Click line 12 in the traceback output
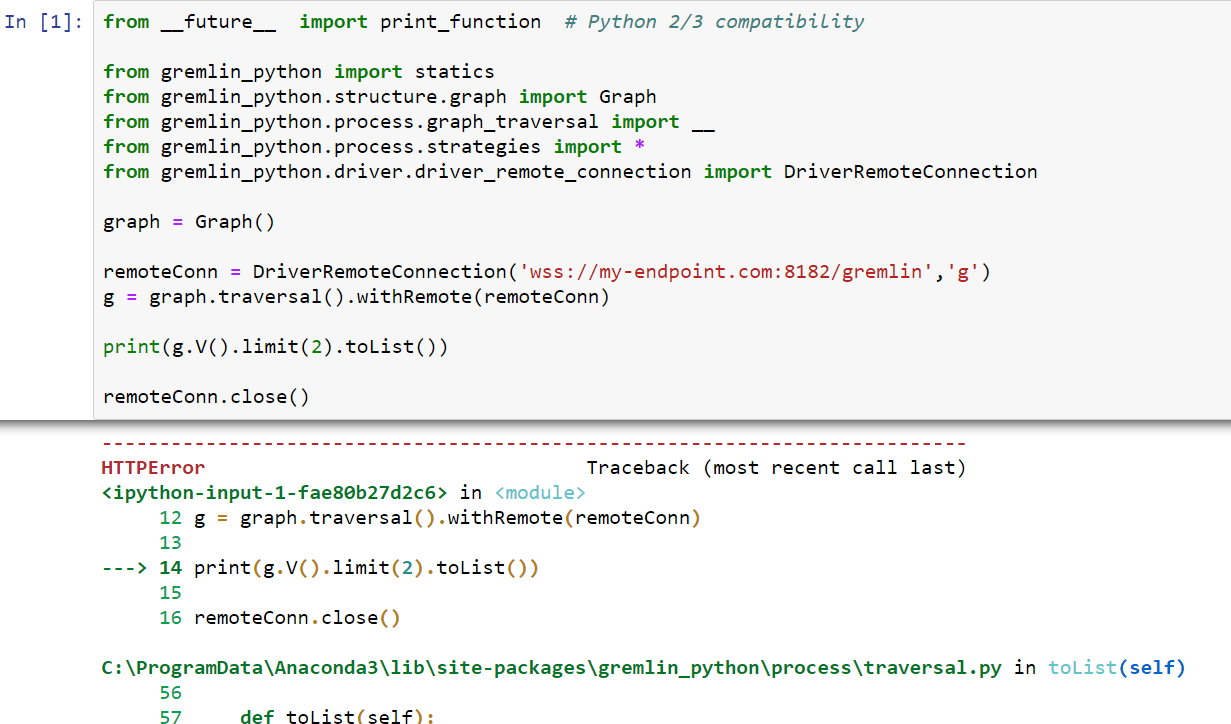The height and width of the screenshot is (724, 1231). (x=400, y=517)
